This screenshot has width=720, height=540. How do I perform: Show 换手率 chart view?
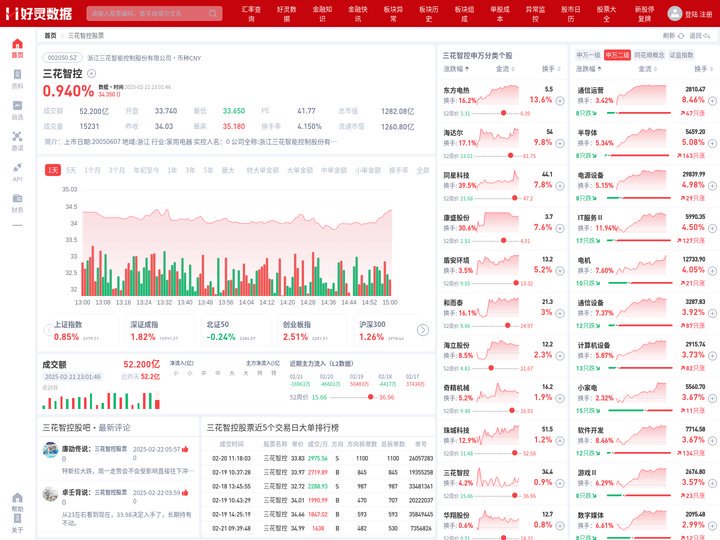tap(399, 170)
